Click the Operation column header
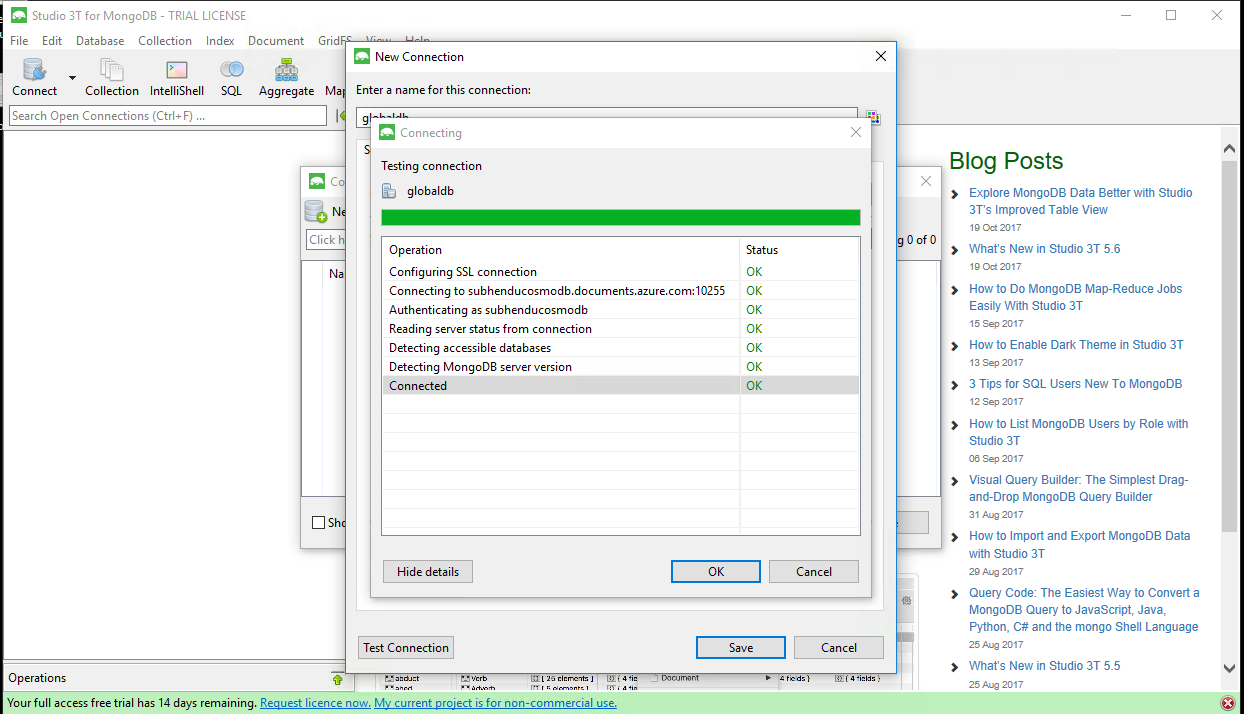The height and width of the screenshot is (714, 1244). click(561, 250)
